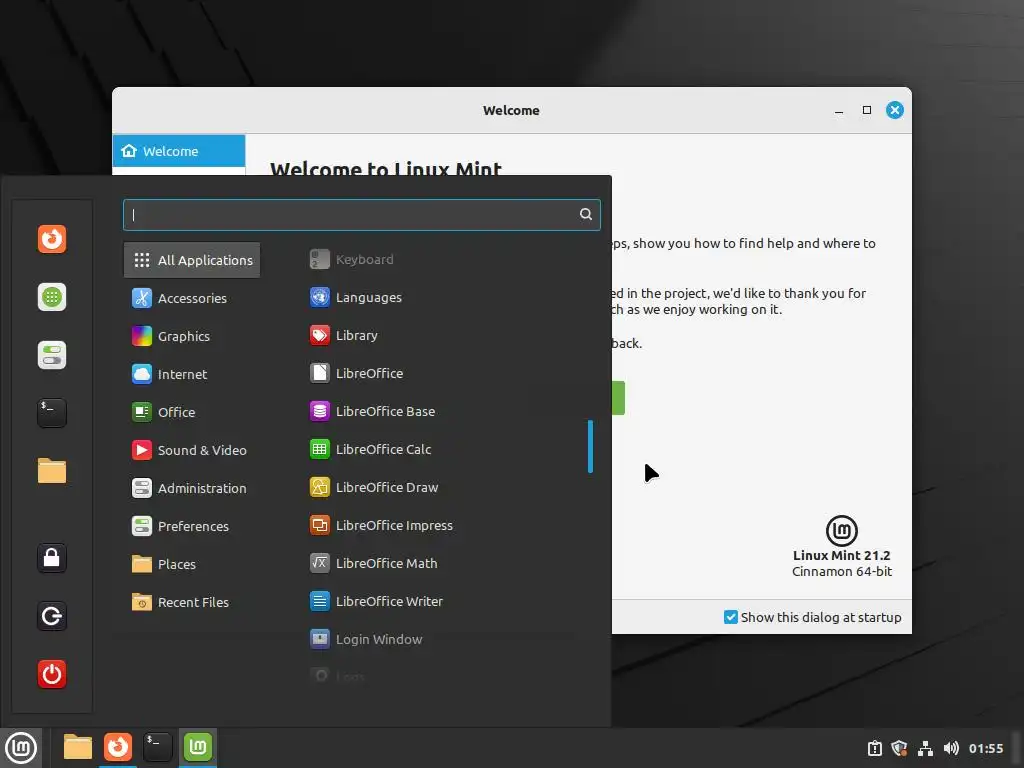Viewport: 1024px width, 768px height.
Task: Open the Sound & Video category
Action: [192, 450]
